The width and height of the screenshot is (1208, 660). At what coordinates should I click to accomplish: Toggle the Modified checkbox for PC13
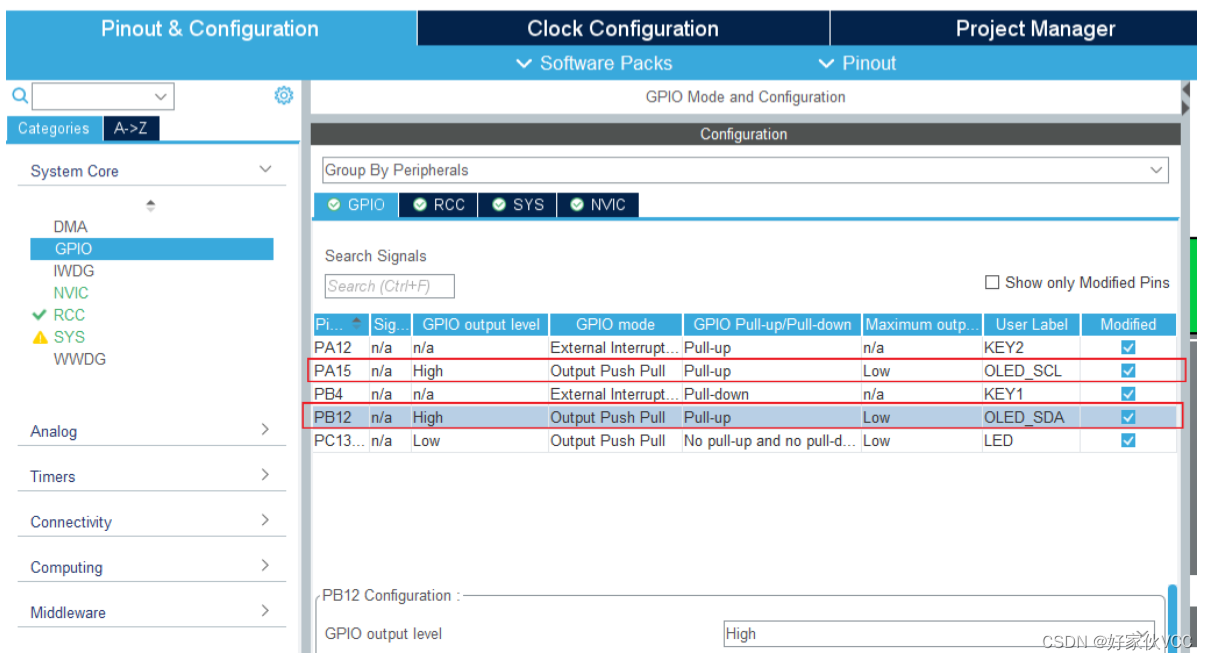1128,441
